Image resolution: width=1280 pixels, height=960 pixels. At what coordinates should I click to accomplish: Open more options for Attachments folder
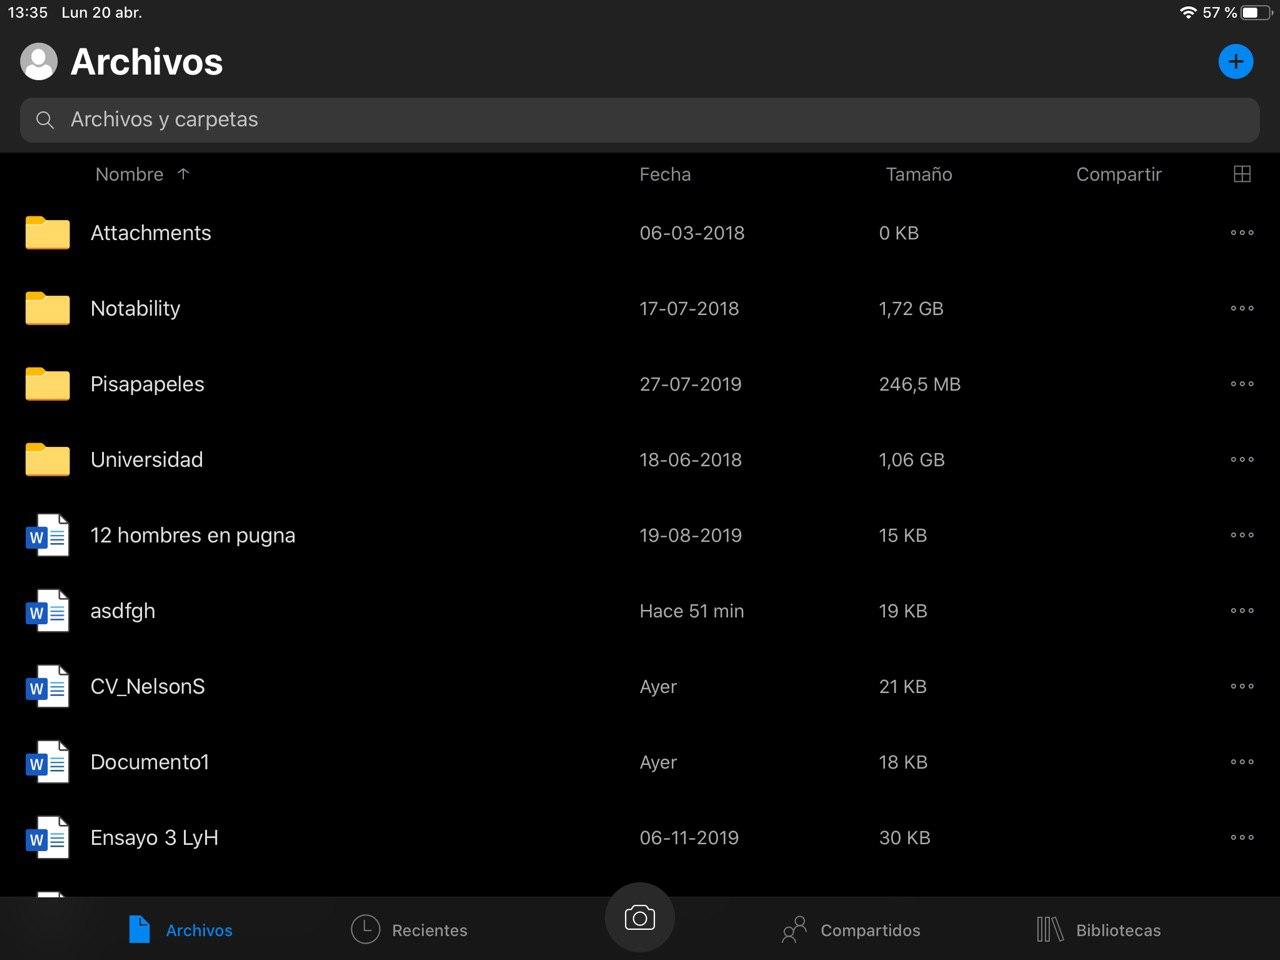[1242, 233]
